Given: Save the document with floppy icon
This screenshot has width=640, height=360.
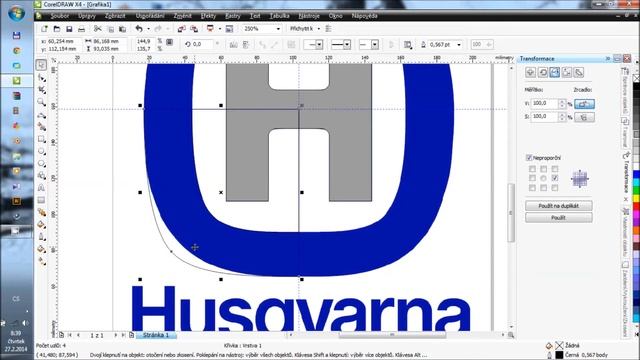Looking at the screenshot, I should click(x=69, y=29).
